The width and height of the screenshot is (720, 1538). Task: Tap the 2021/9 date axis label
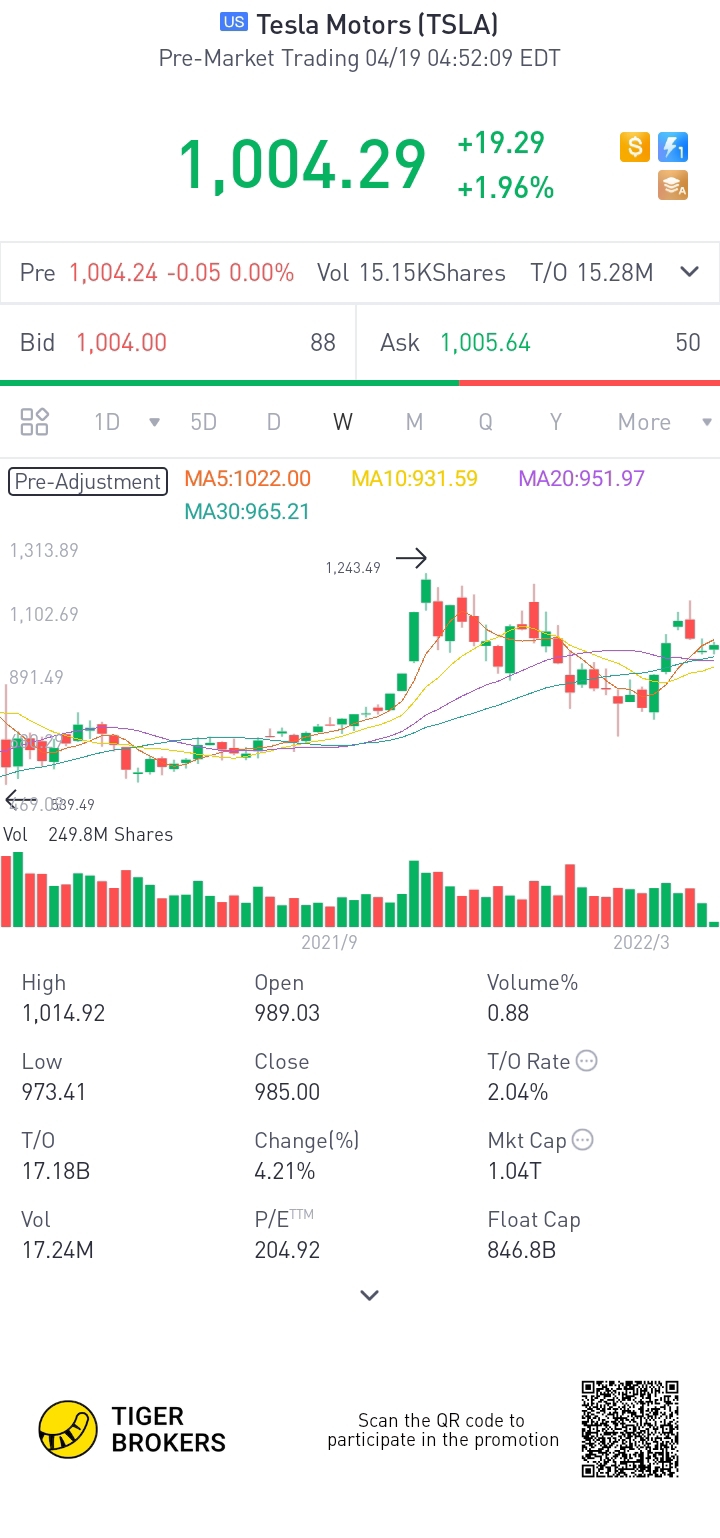point(329,942)
